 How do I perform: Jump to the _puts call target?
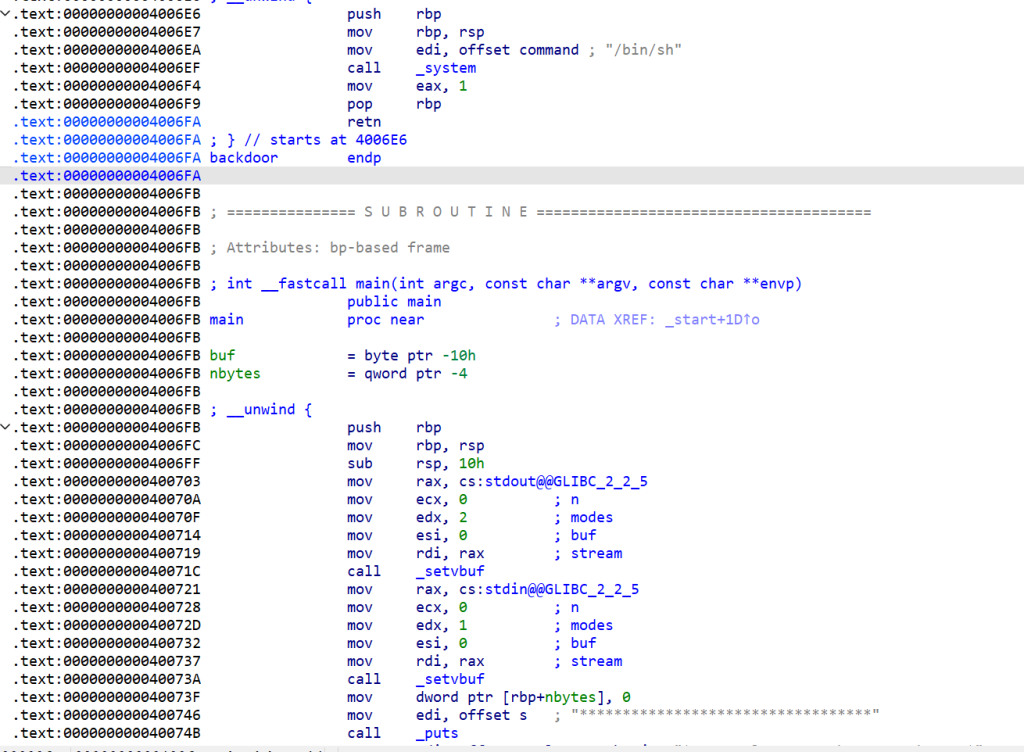437,733
